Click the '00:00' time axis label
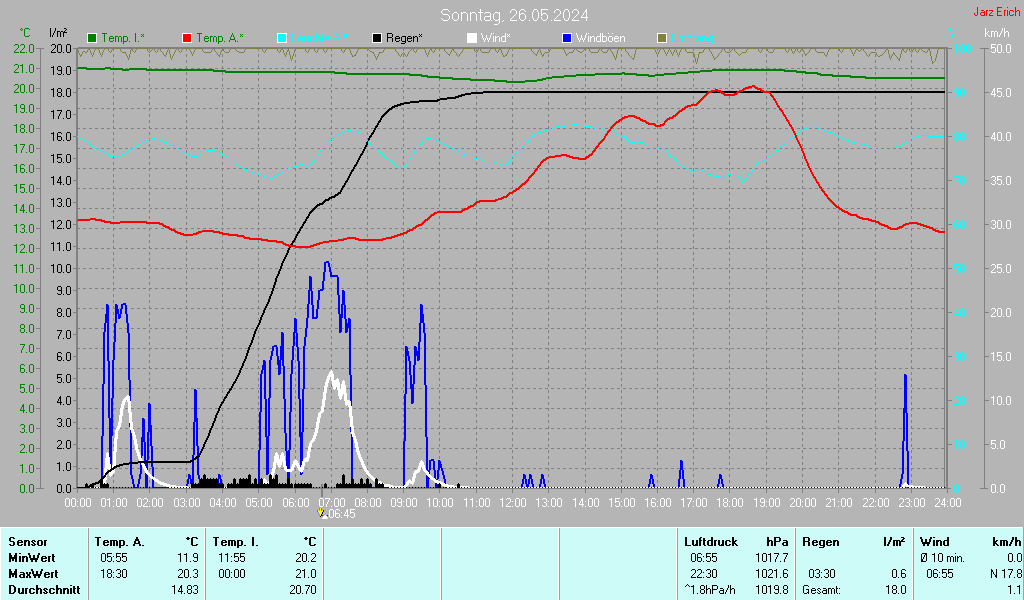This screenshot has height=600, width=1024. (x=78, y=503)
